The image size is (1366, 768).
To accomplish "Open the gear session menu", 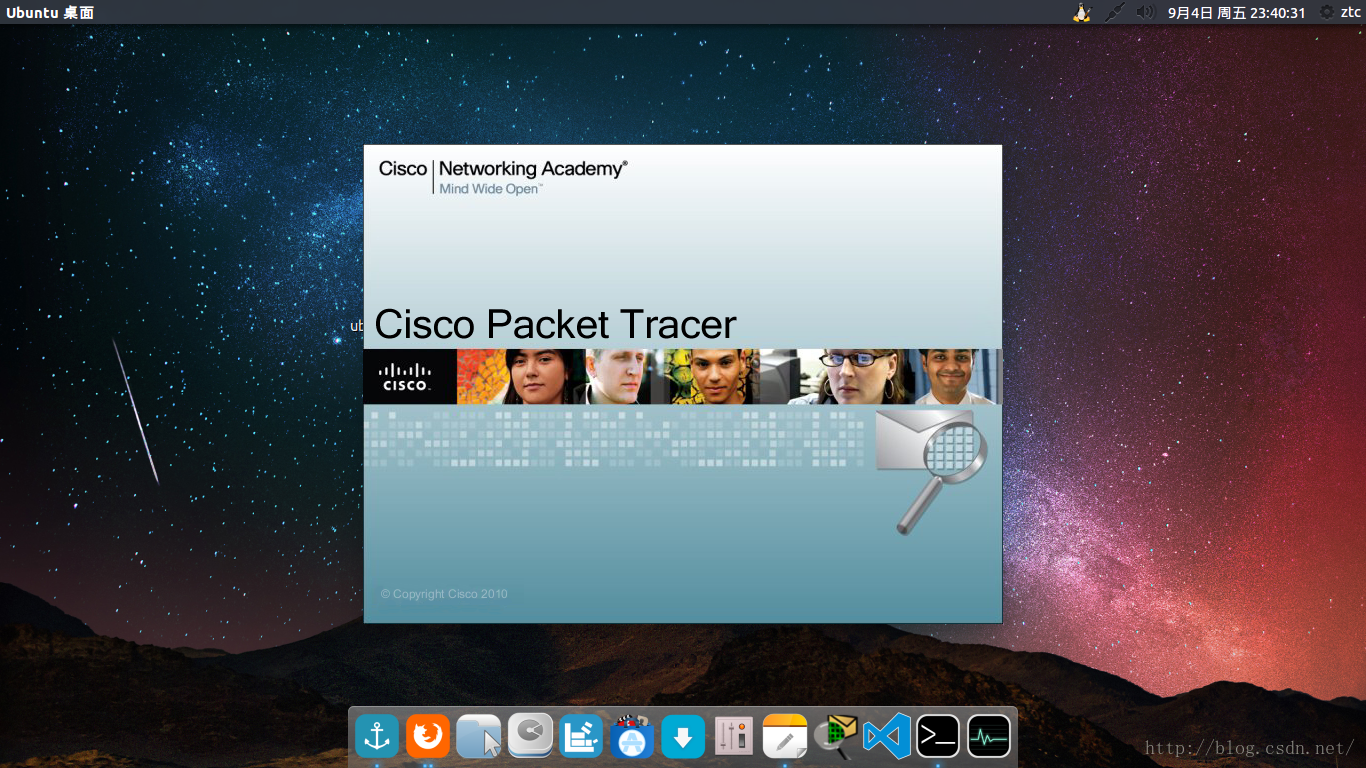I will point(1327,12).
